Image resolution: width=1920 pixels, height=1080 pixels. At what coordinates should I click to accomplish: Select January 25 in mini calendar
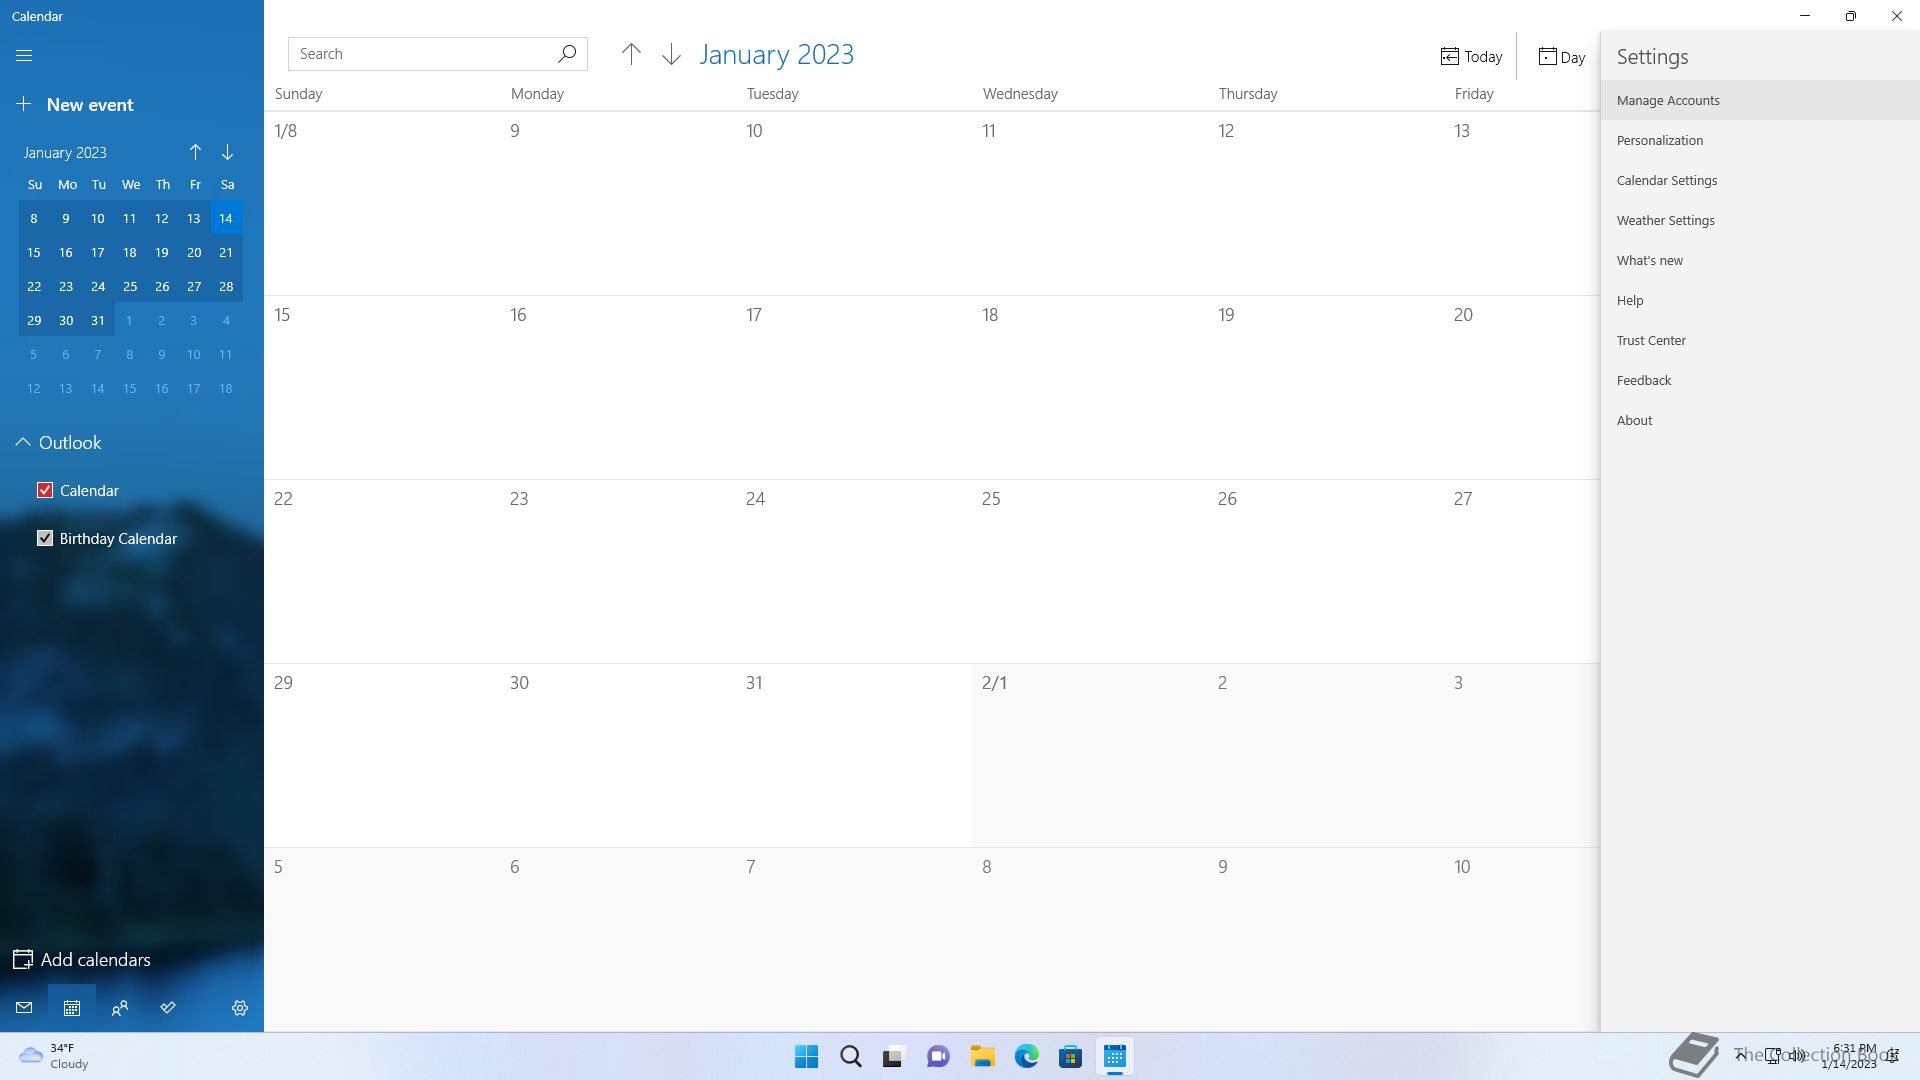(130, 286)
